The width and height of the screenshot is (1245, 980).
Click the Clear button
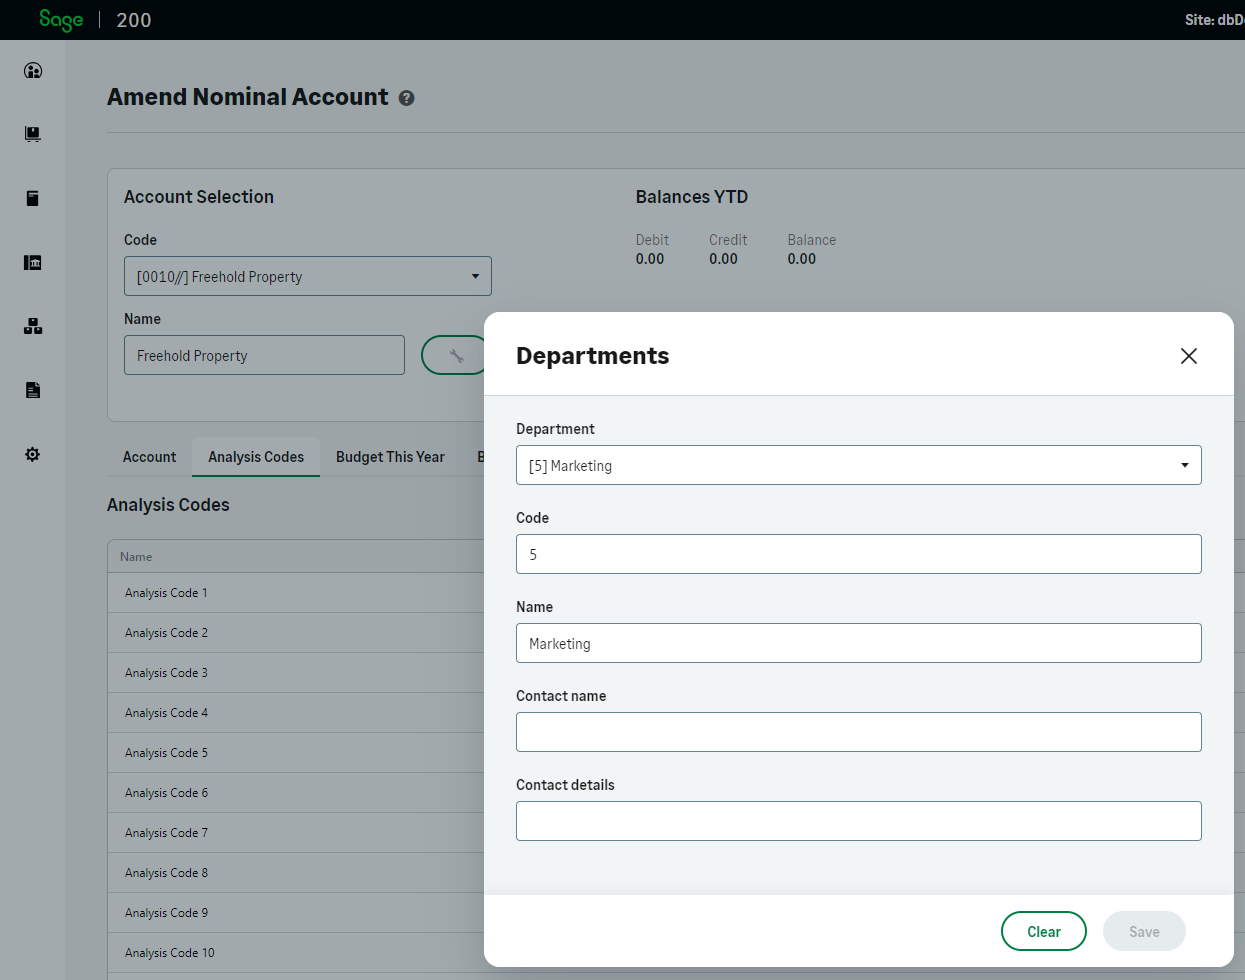1044,931
